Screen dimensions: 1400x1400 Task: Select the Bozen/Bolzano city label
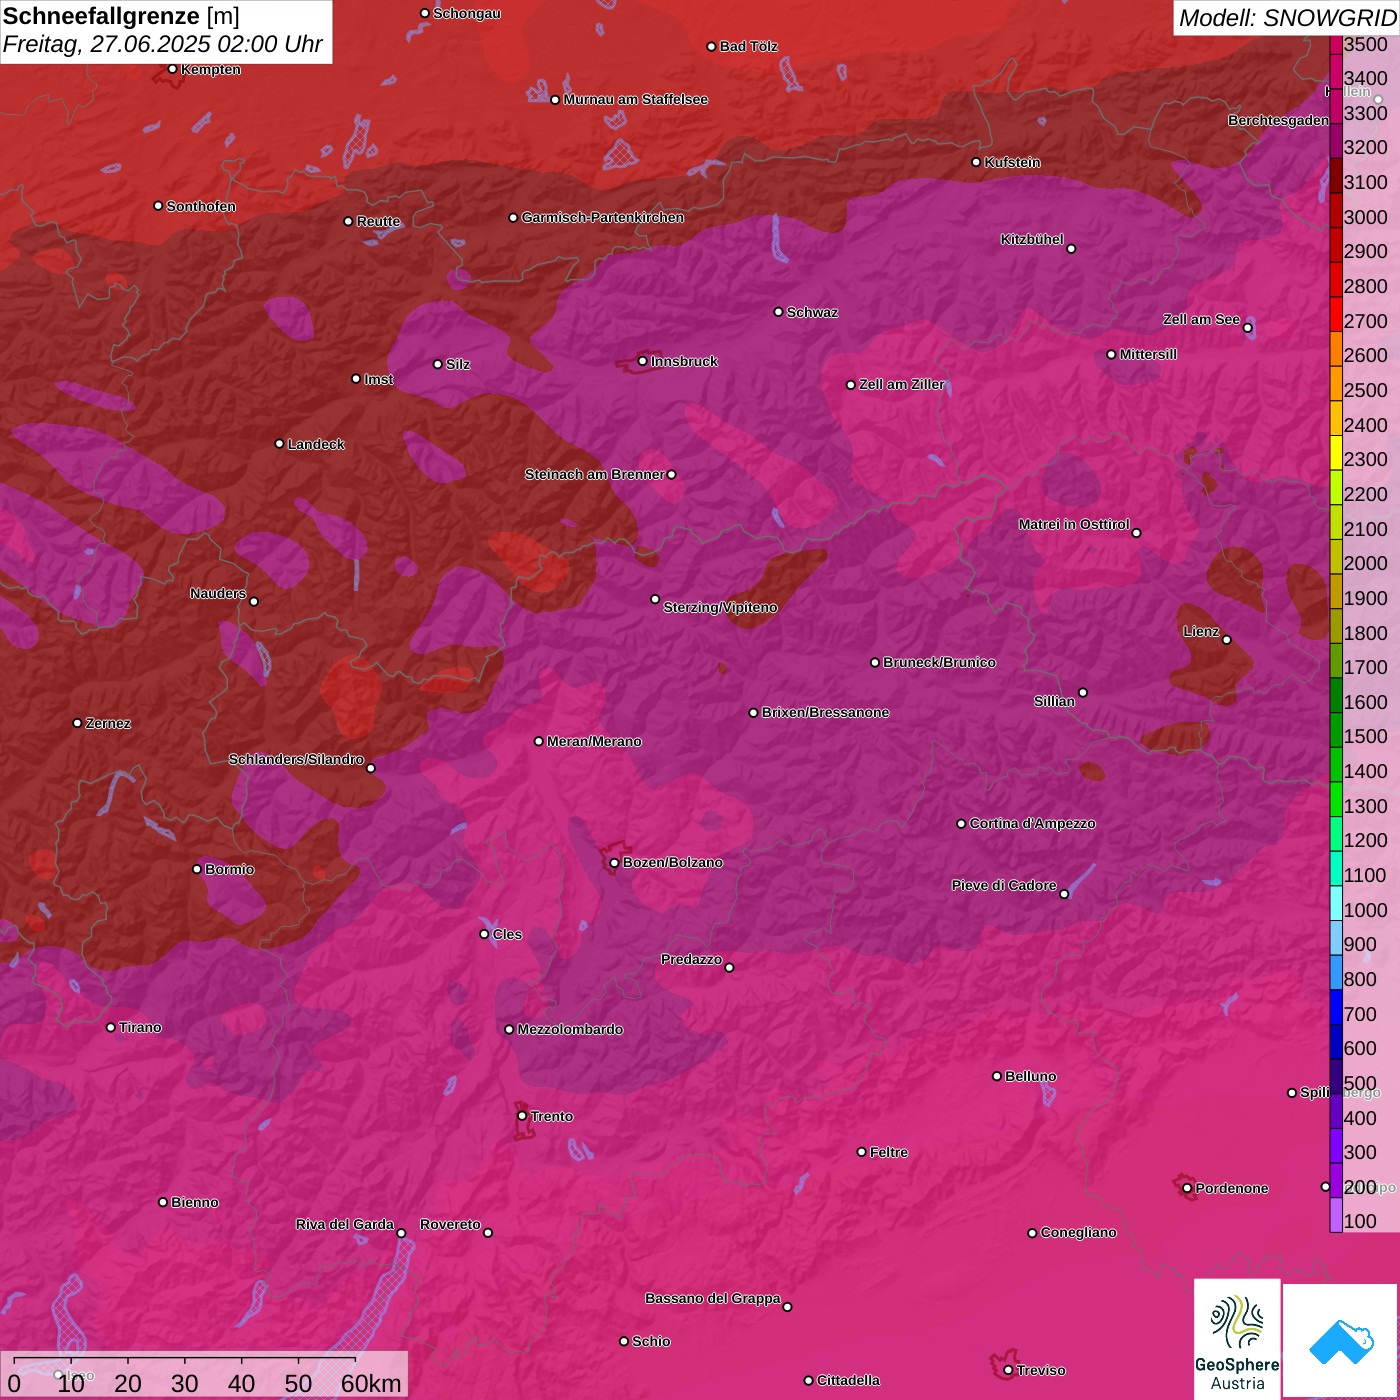point(672,862)
